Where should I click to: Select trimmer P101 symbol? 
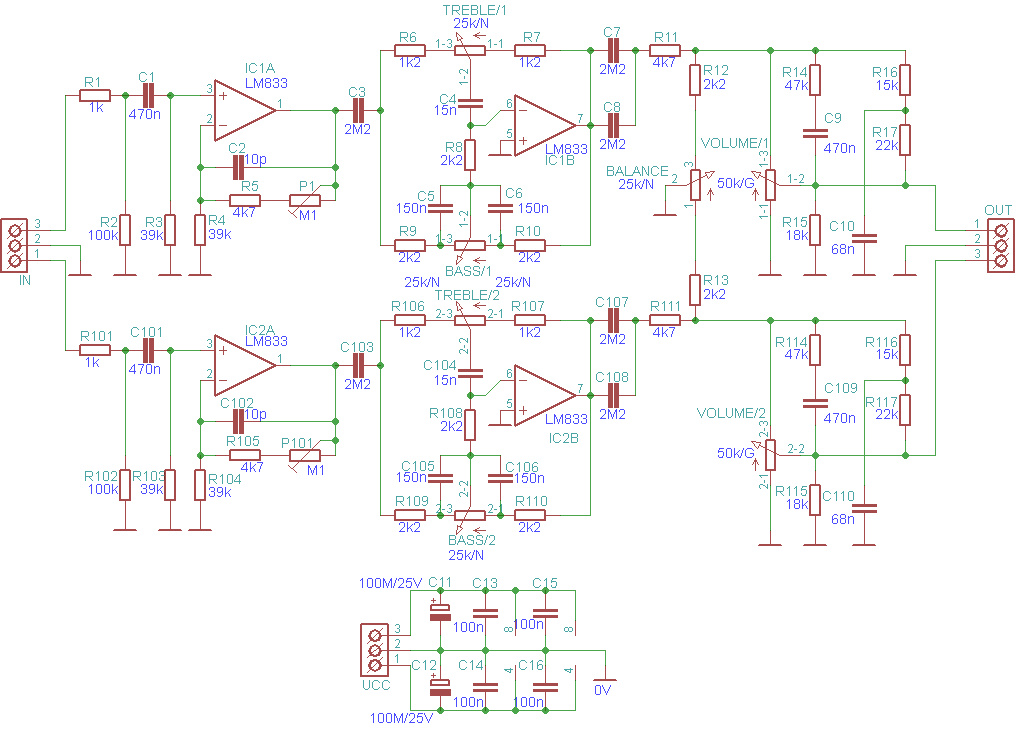(305, 455)
